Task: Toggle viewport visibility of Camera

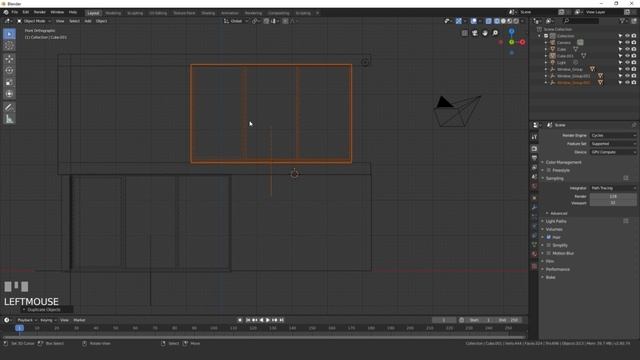Action: (x=627, y=42)
